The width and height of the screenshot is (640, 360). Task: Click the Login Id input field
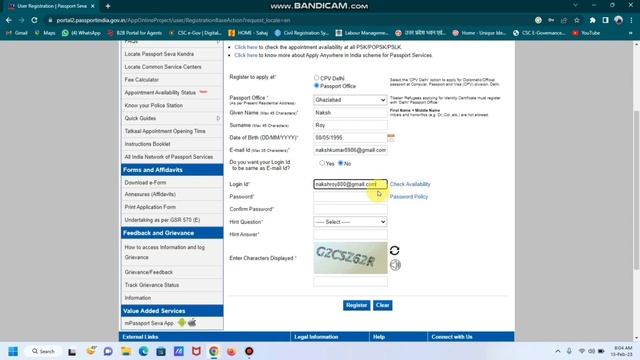click(350, 184)
